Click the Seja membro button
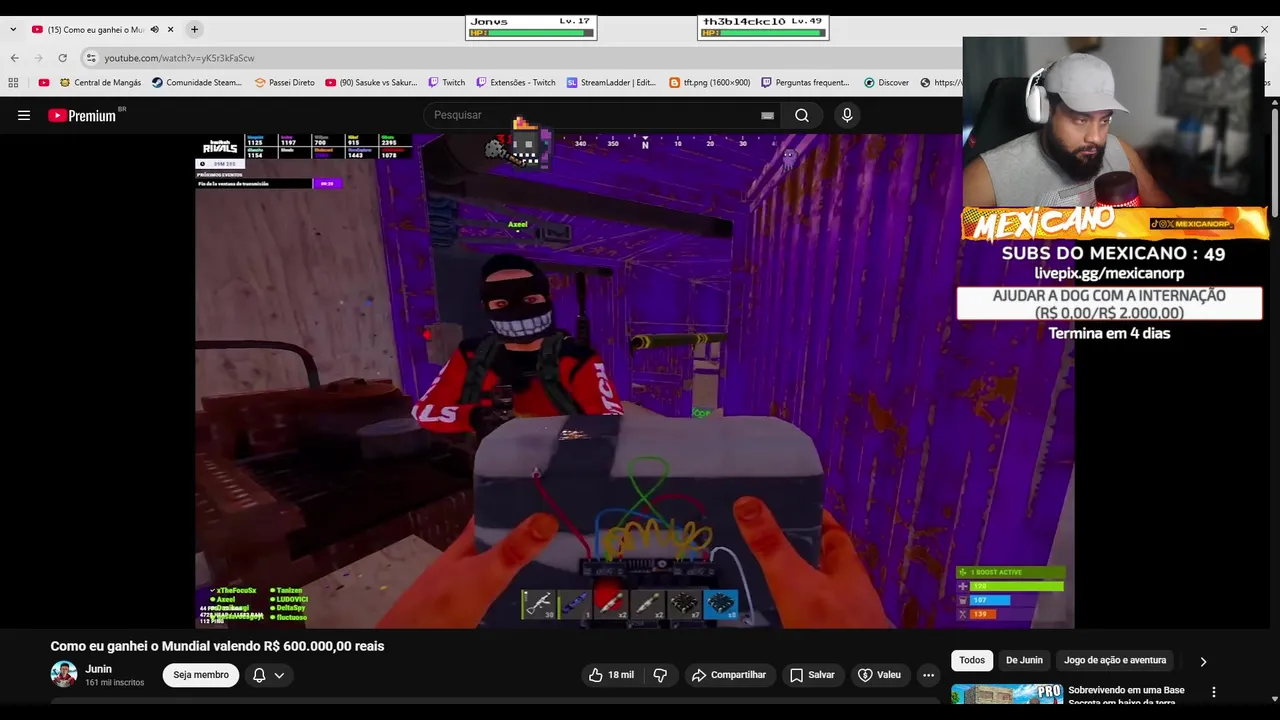1280x720 pixels. point(201,675)
